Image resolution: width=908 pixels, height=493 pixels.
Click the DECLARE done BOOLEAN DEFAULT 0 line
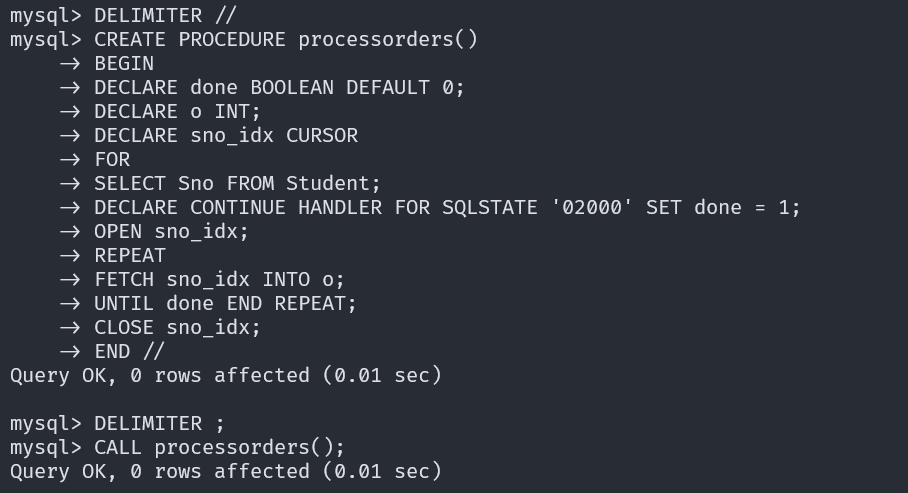click(x=279, y=88)
